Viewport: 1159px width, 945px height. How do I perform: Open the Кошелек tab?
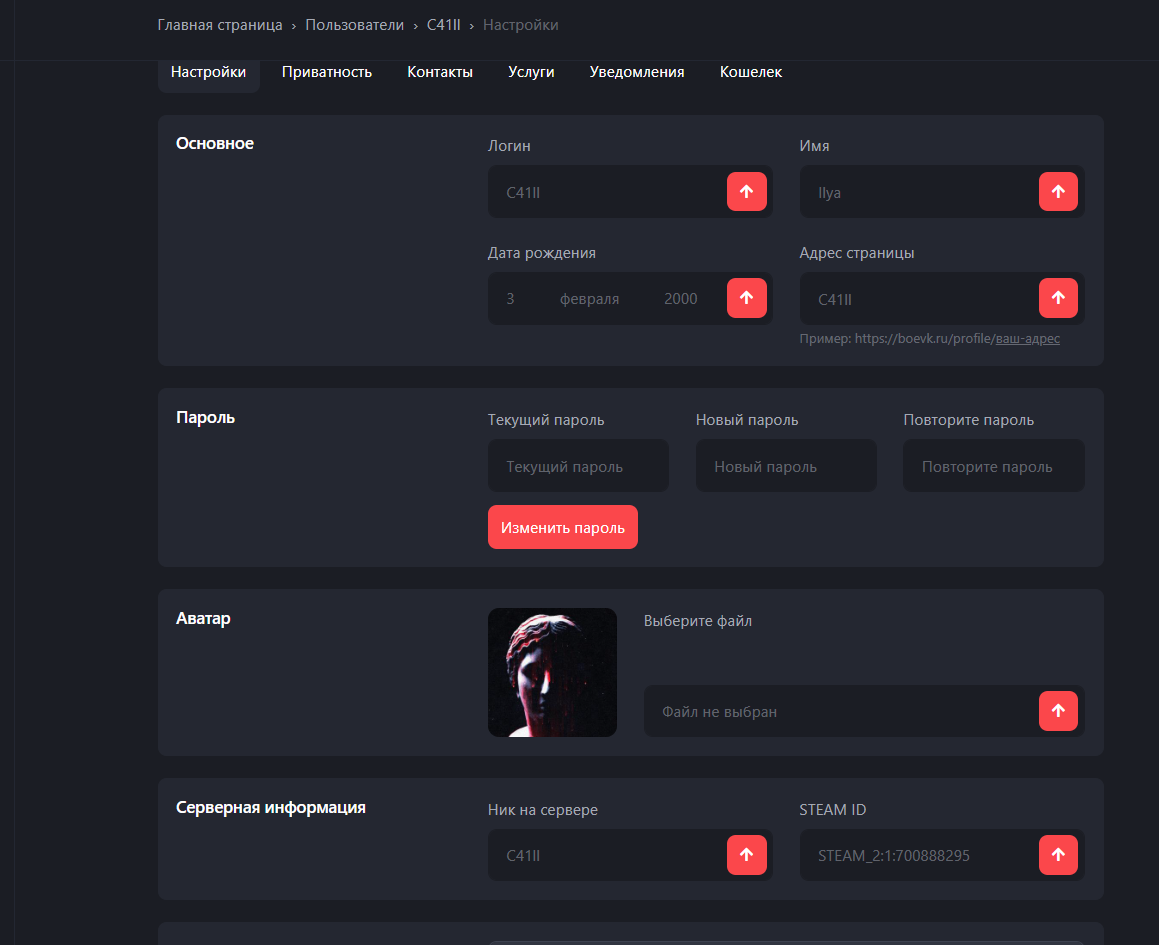click(750, 72)
